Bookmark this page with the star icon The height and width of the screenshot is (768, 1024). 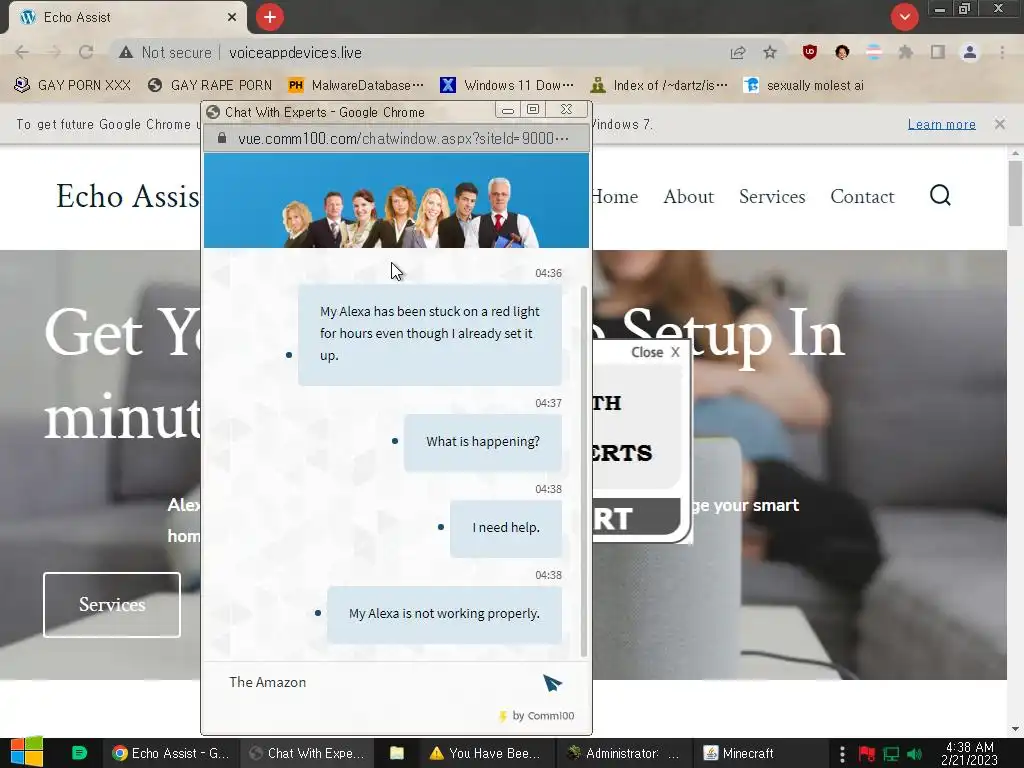click(x=770, y=52)
